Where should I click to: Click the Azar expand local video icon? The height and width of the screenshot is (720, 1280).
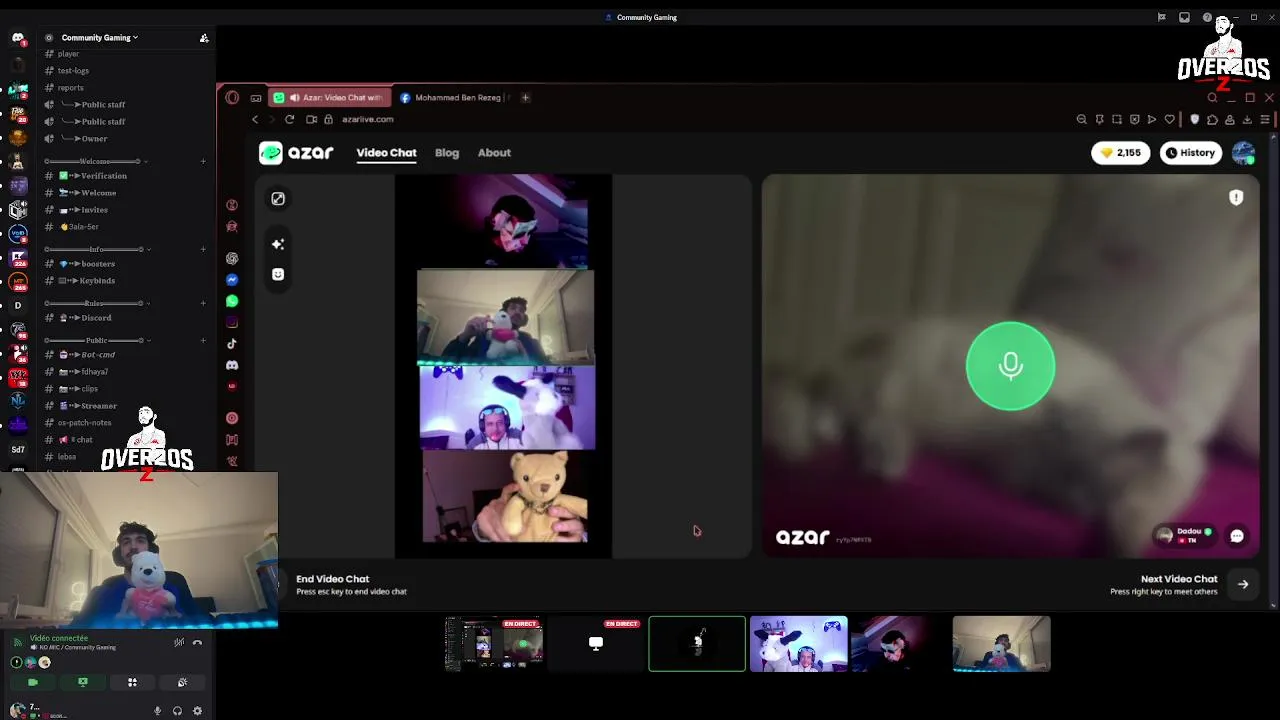[278, 199]
